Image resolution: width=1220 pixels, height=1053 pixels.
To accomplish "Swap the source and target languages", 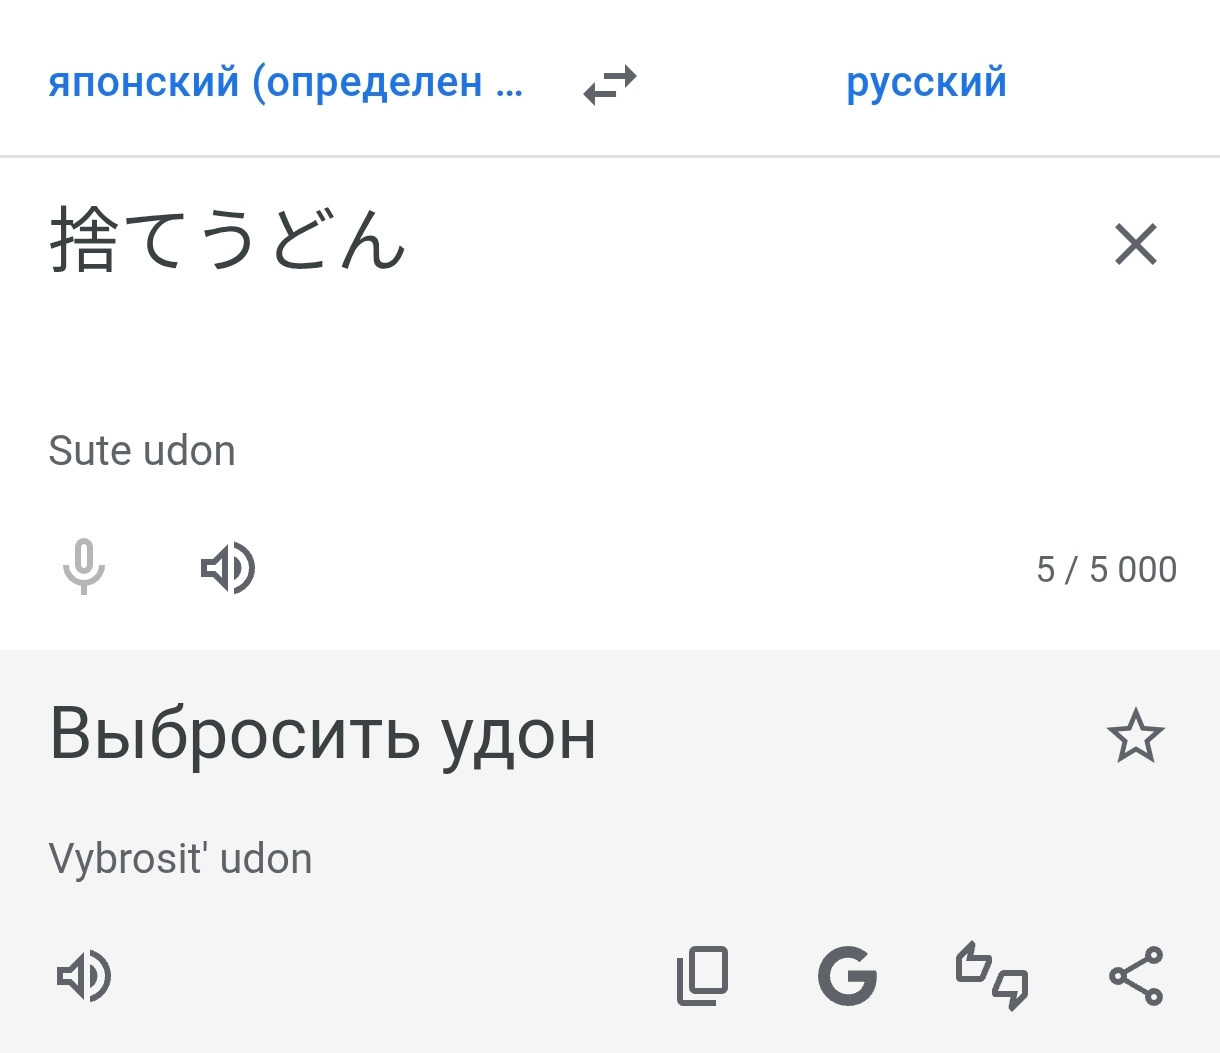I will coord(610,85).
